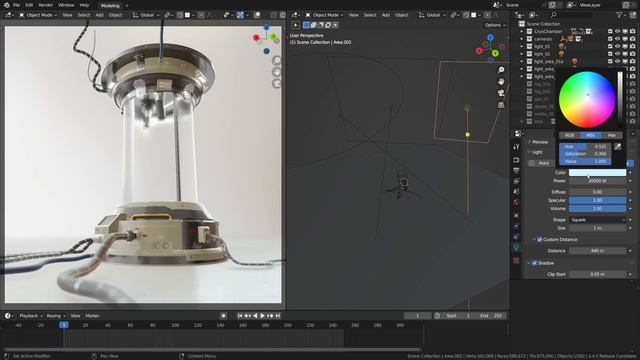Expand the light_01 collection

[x=522, y=46]
